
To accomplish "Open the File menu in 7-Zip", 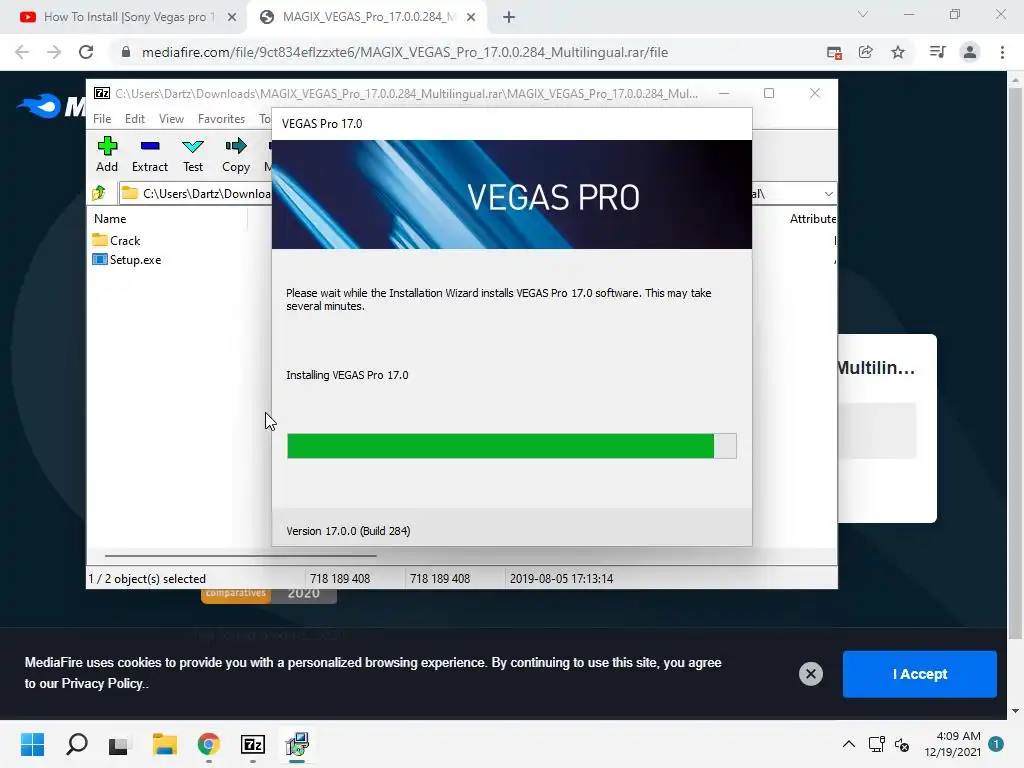I will [102, 119].
